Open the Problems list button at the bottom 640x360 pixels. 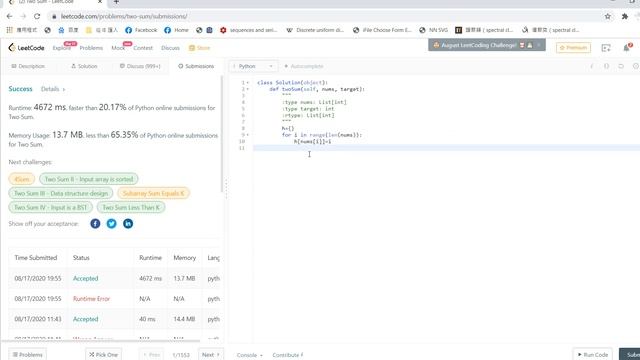pos(27,355)
